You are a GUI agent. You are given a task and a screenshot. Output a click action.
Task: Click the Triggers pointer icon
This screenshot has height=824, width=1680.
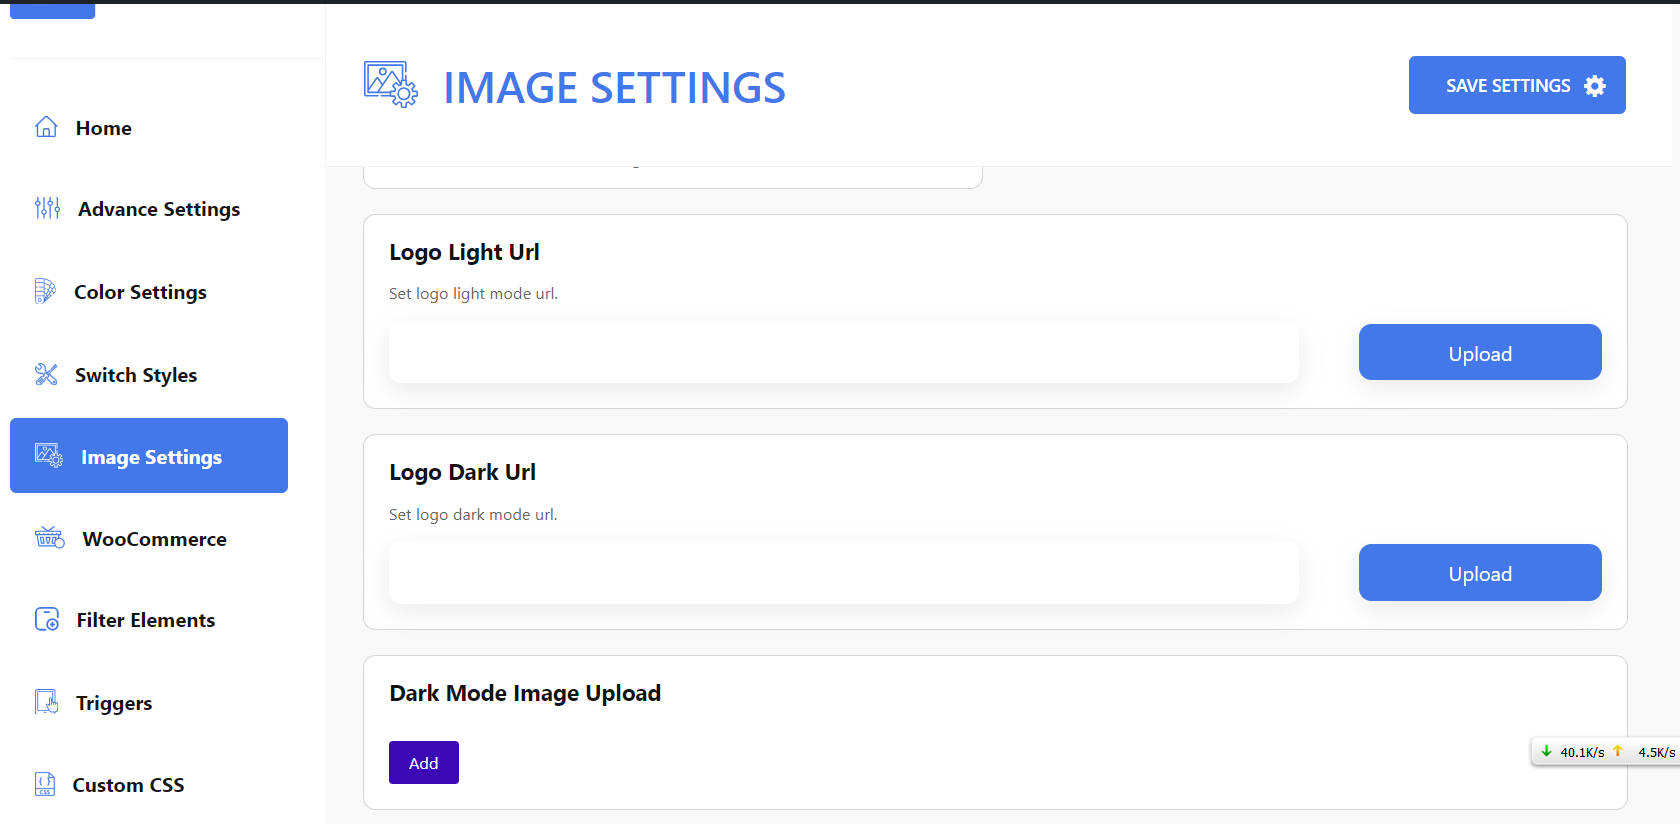pos(46,702)
